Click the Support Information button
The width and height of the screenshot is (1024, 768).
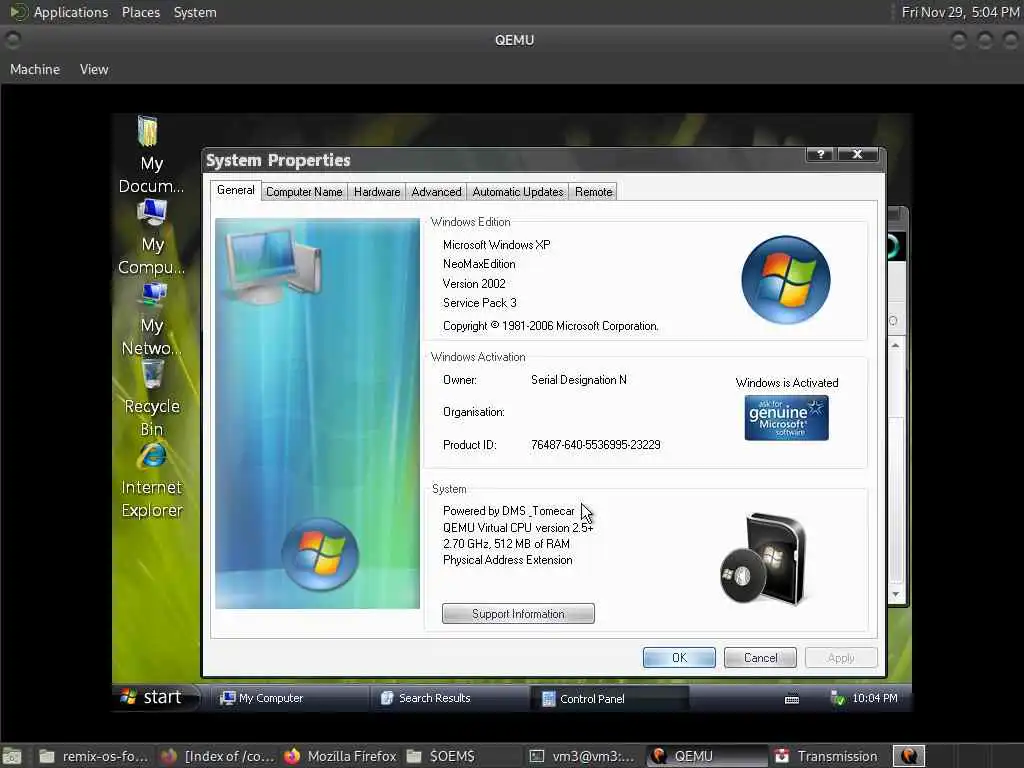[518, 614]
